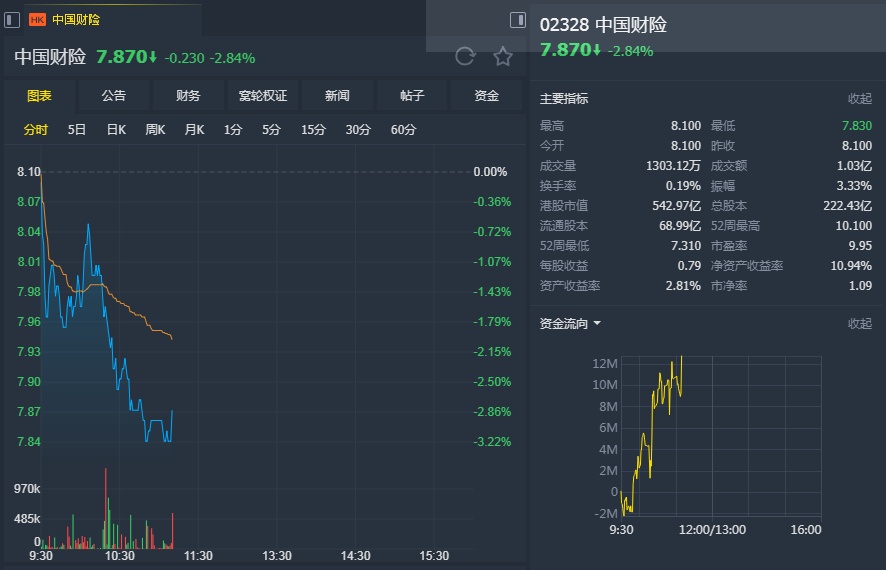Switch chart to 日K view

tap(116, 130)
